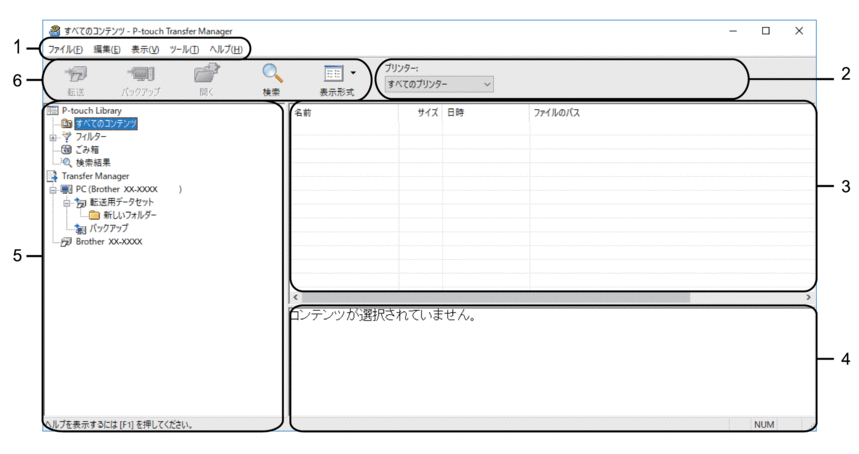
Task: Click the horizontal scrollbar left arrow
Action: click(x=296, y=297)
